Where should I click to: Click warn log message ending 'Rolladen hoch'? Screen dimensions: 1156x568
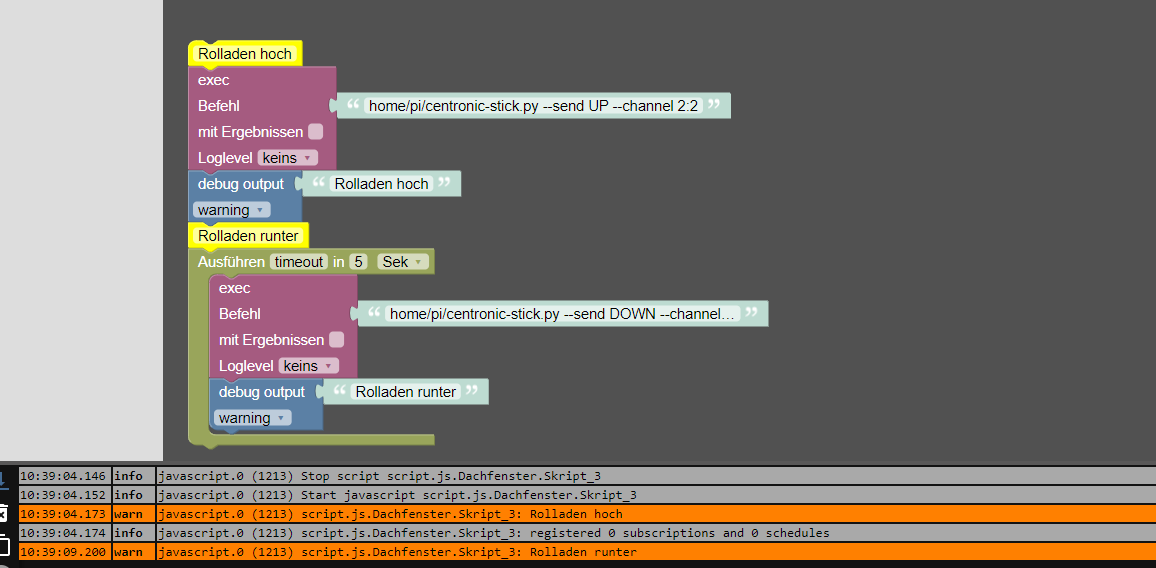(390, 514)
